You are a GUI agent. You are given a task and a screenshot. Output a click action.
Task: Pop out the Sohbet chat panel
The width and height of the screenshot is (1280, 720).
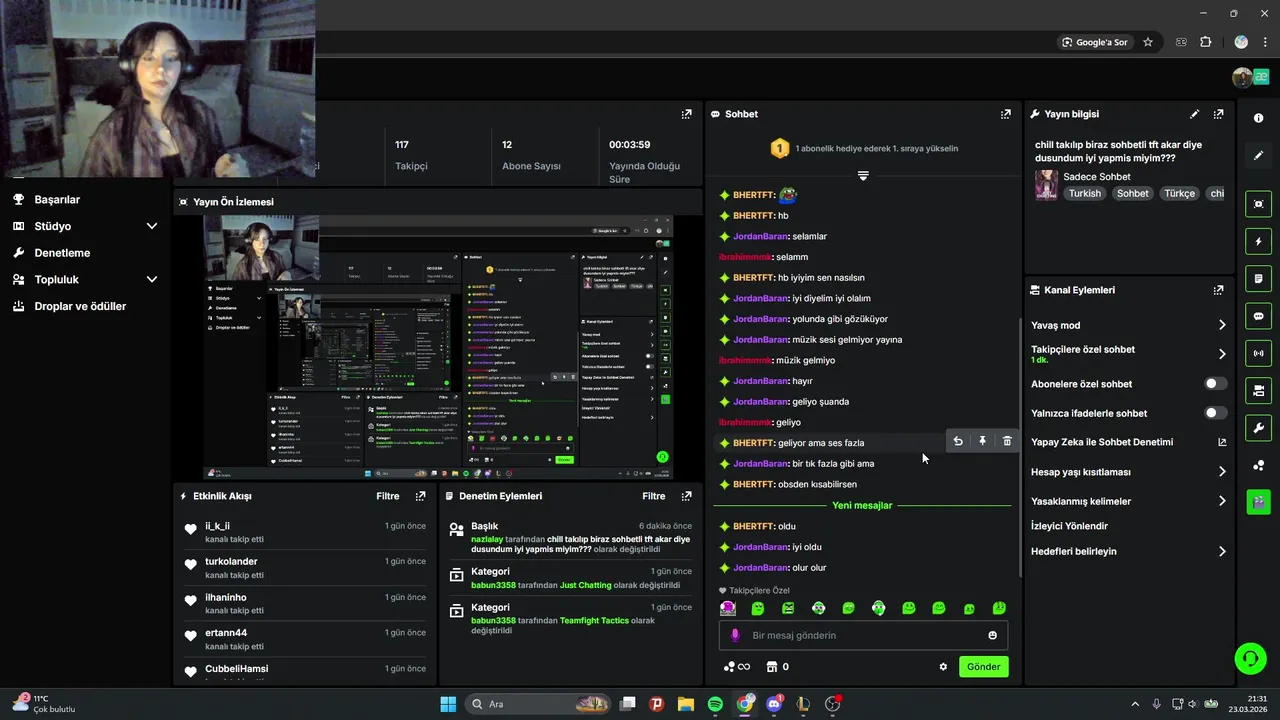(x=1006, y=114)
